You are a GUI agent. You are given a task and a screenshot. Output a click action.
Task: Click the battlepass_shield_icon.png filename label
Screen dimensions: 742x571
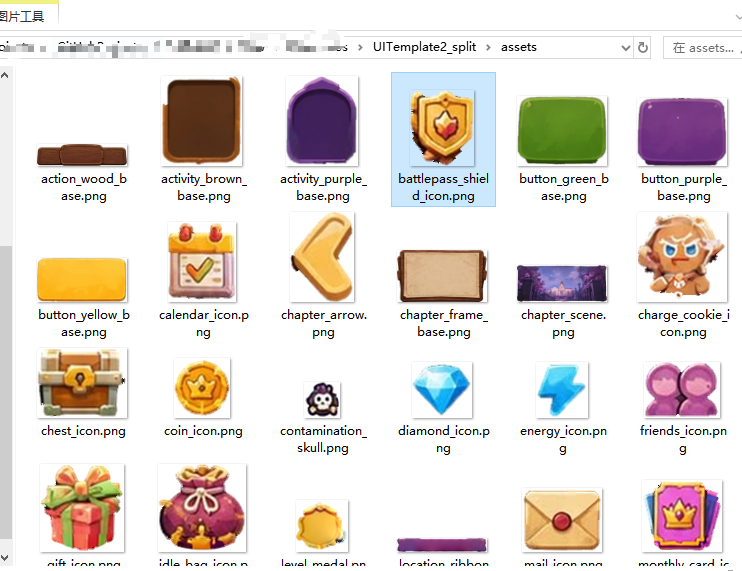point(443,187)
